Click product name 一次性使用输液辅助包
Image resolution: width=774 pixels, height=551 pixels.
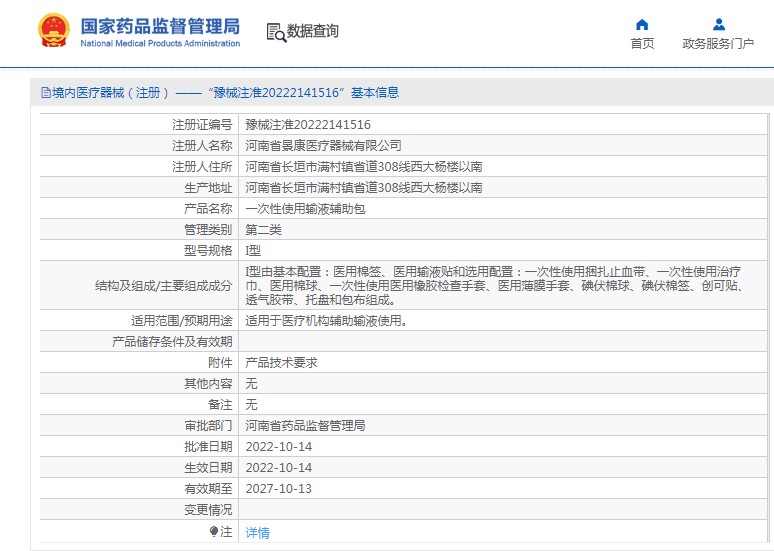pos(305,209)
